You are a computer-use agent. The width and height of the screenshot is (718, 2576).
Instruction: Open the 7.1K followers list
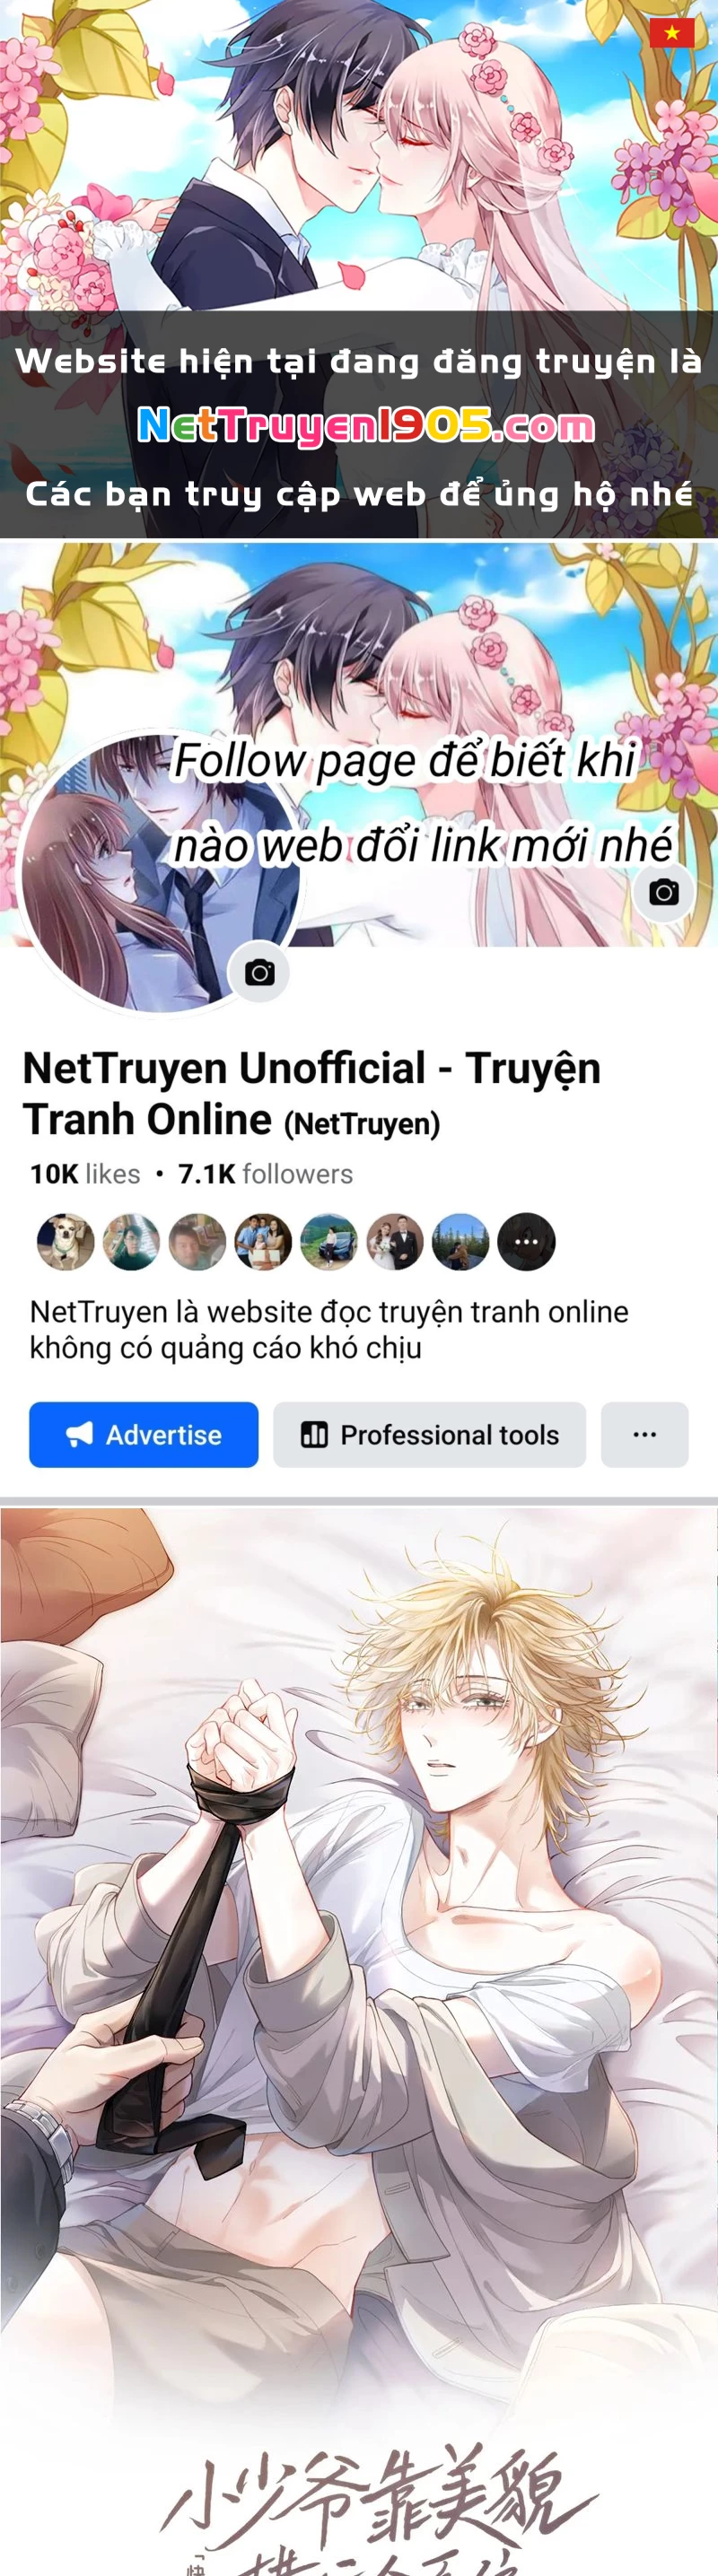tap(265, 1174)
